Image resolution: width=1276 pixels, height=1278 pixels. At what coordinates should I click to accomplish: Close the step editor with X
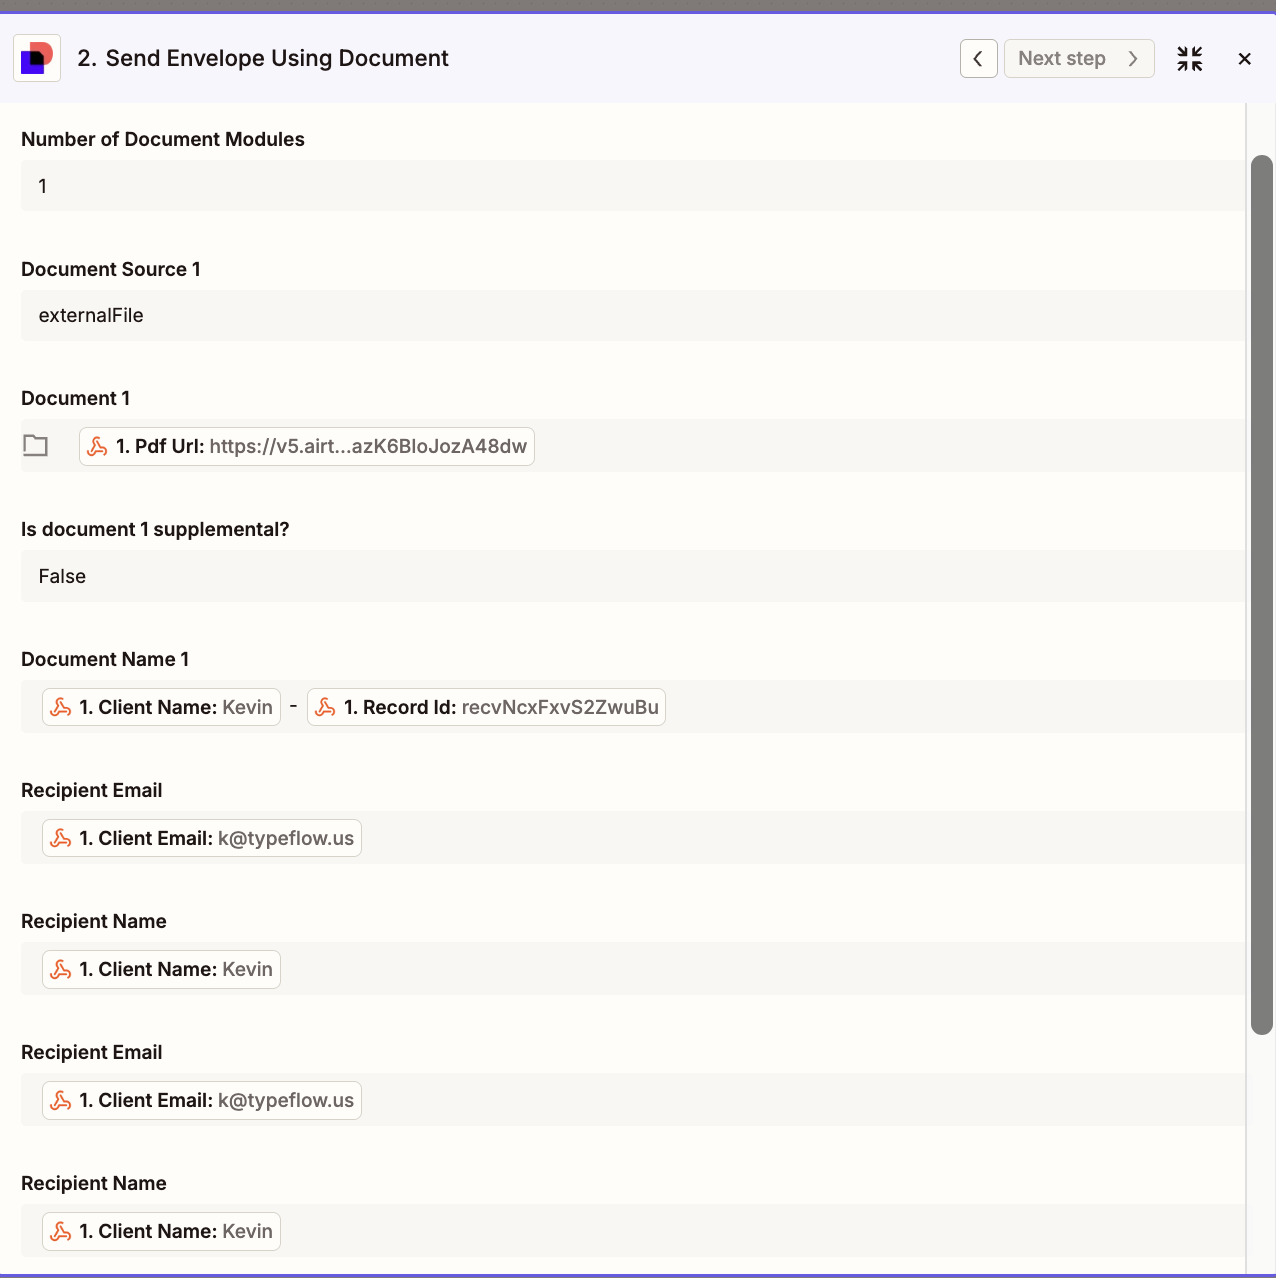pyautogui.click(x=1244, y=59)
